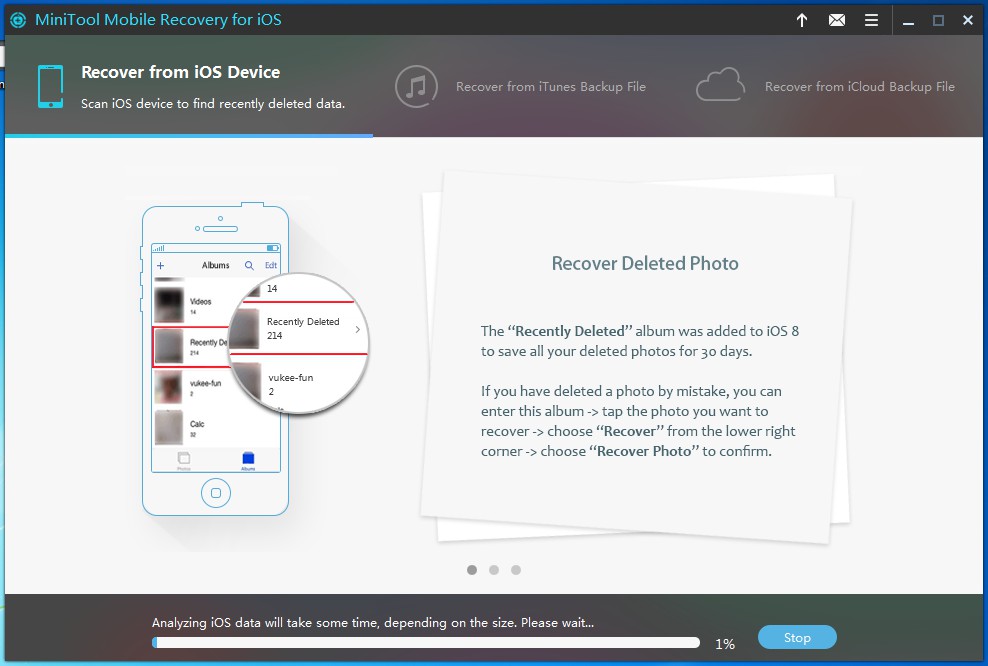Click the plus icon in phone illustration

coord(161,265)
